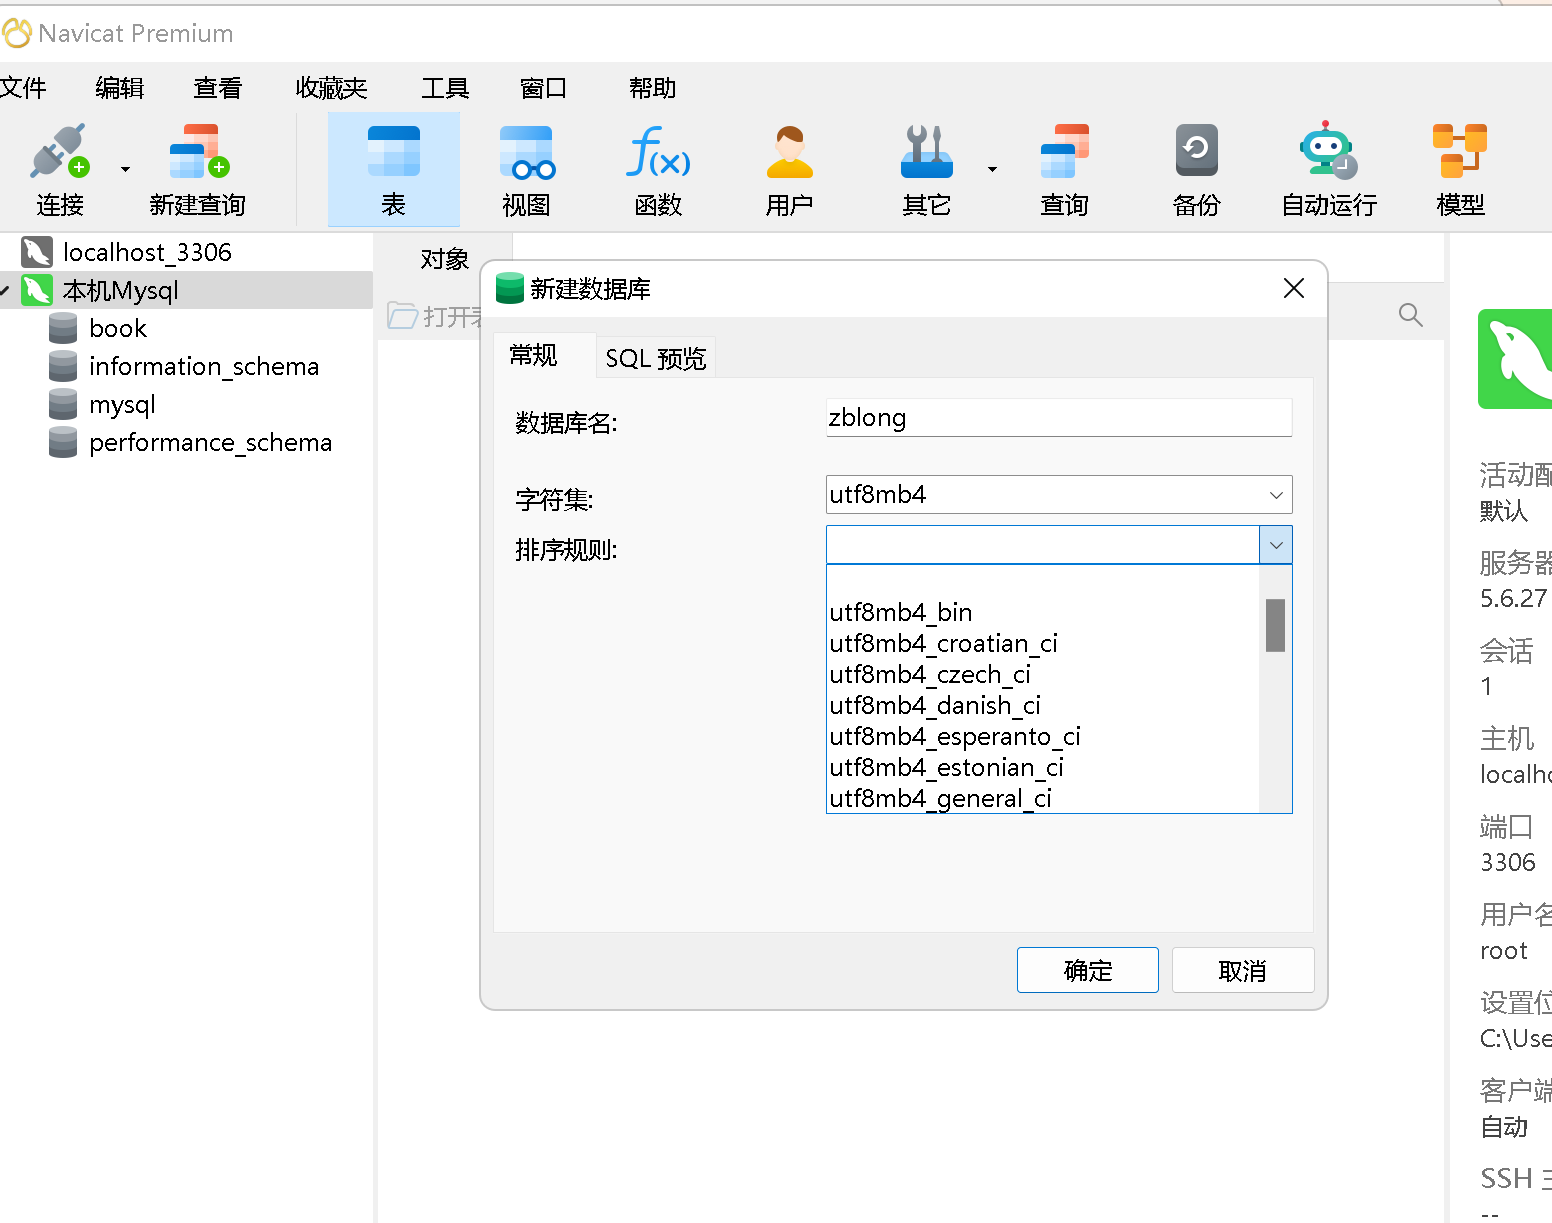Choose utf8mb4_bin collation
Viewport: 1552px width, 1223px height.
1042,612
